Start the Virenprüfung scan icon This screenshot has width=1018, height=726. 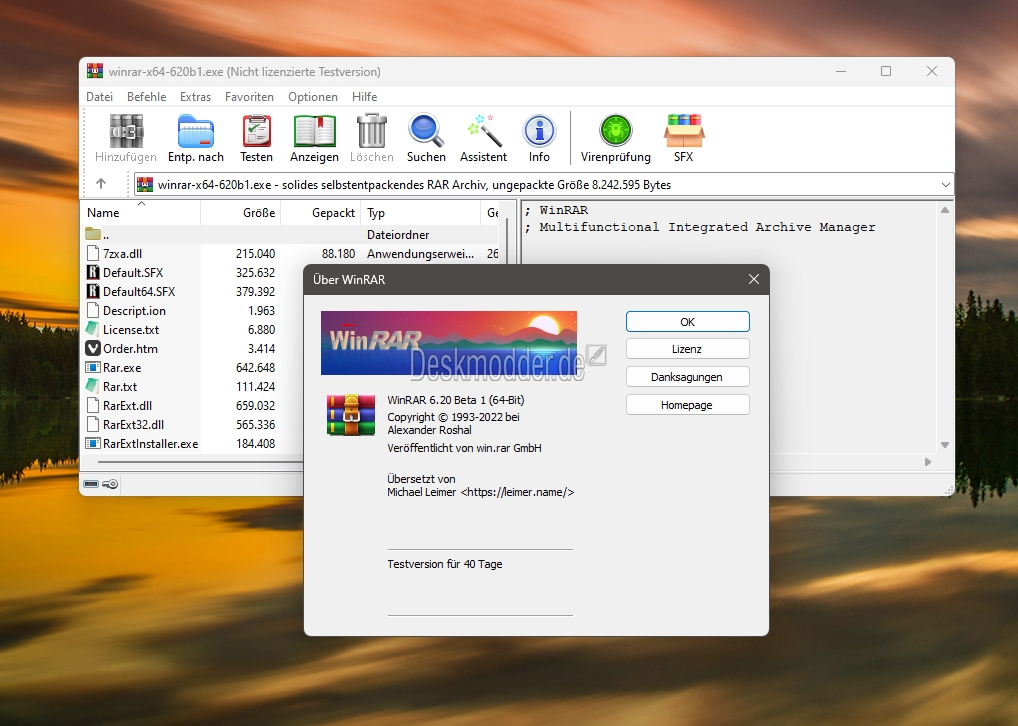click(x=615, y=132)
